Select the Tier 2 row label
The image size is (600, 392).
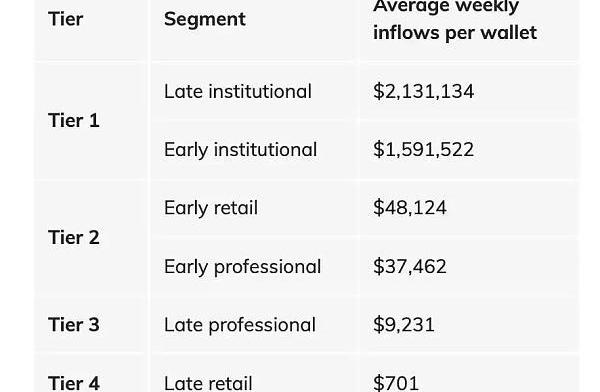click(74, 237)
